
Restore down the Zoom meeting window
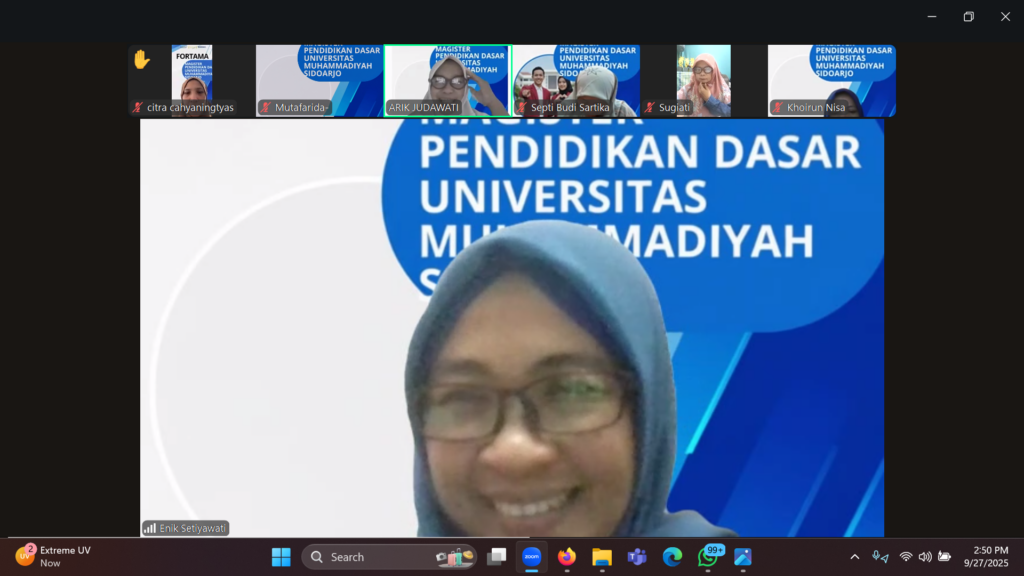pos(968,16)
